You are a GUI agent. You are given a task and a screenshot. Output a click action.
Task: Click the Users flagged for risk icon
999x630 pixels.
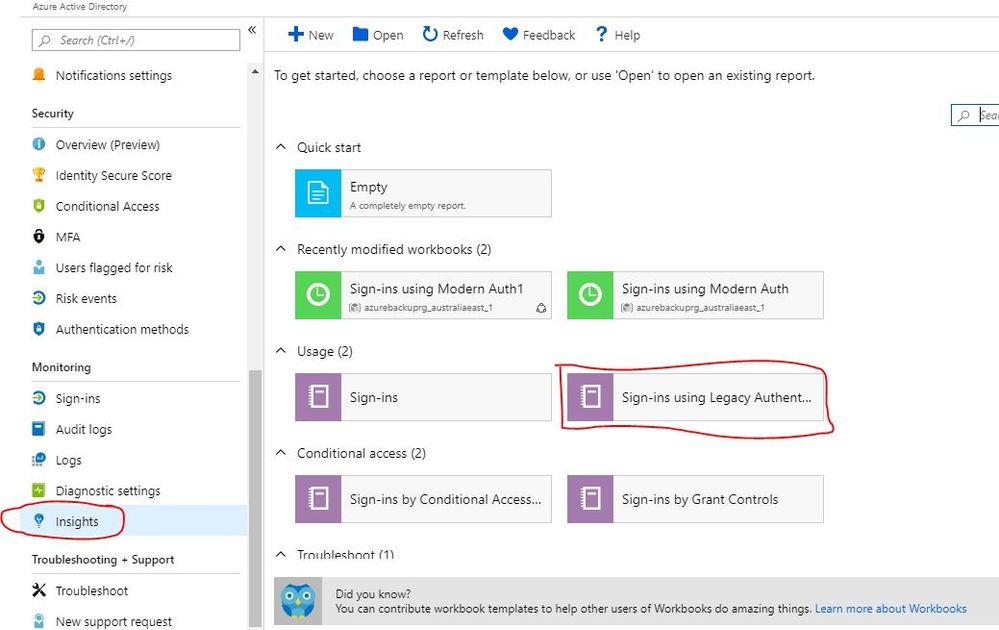click(39, 267)
